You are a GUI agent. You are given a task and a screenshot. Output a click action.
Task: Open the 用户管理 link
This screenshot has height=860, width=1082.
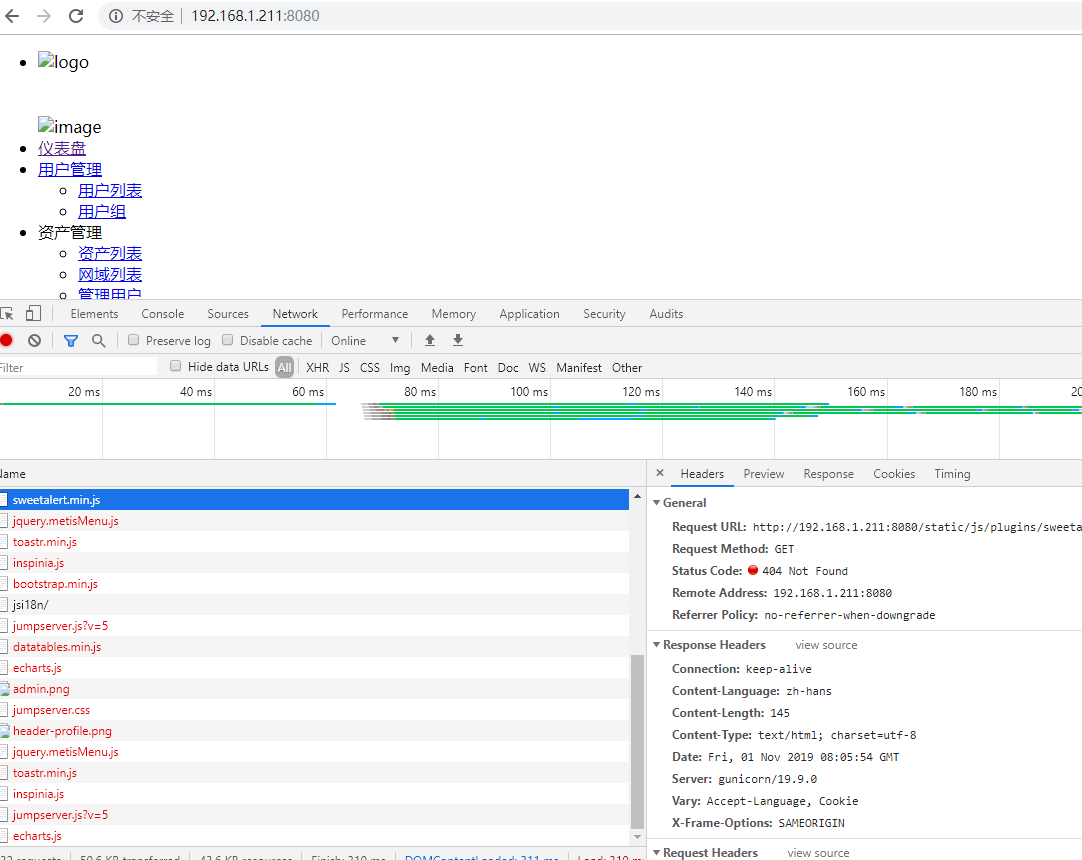[70, 170]
